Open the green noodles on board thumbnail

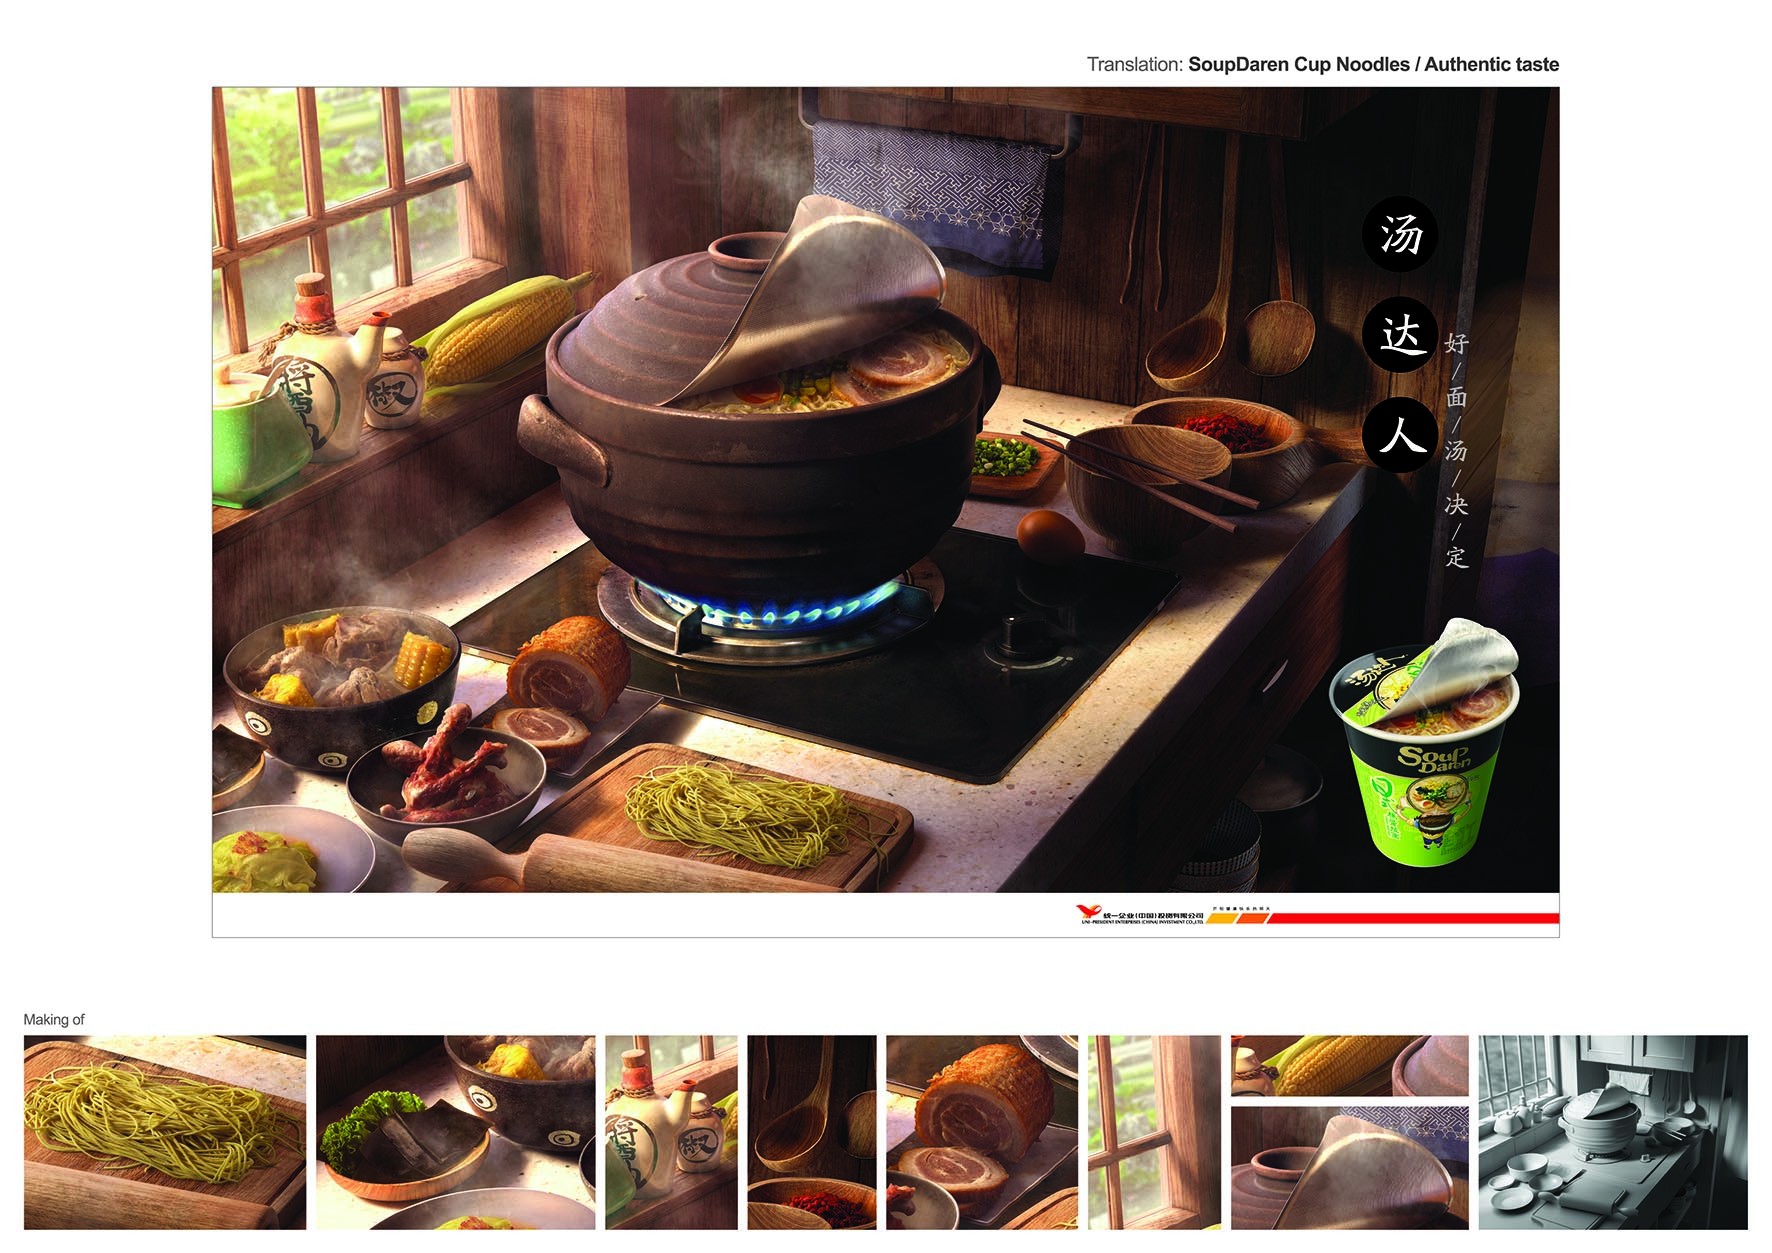click(x=165, y=1132)
